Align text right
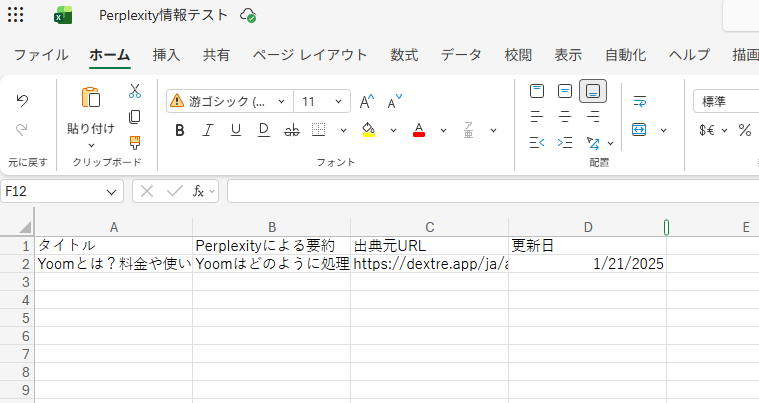 (x=593, y=117)
